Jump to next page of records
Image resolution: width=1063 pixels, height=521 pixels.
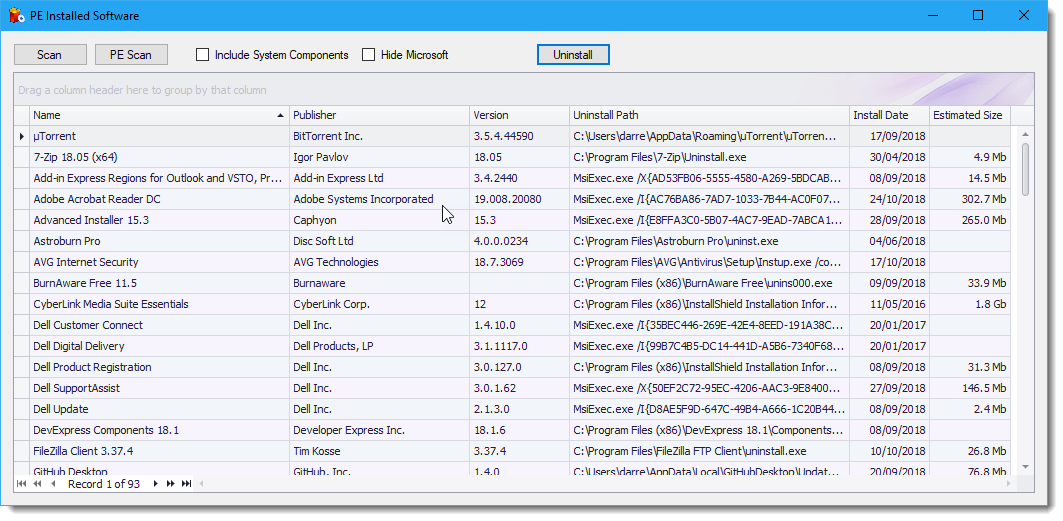click(171, 484)
